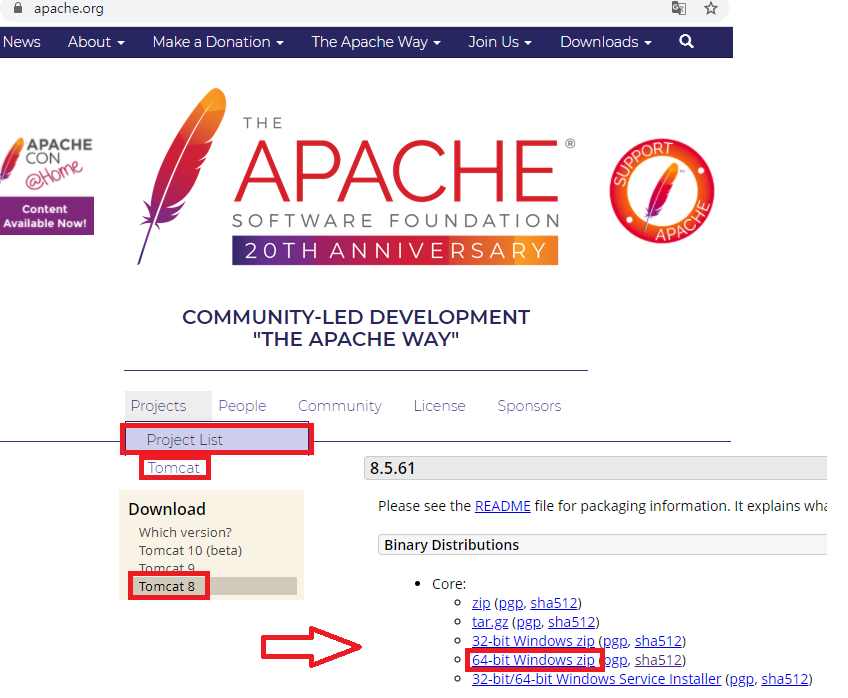Open the News menu item
Image resolution: width=848 pixels, height=698 pixels.
coord(22,42)
